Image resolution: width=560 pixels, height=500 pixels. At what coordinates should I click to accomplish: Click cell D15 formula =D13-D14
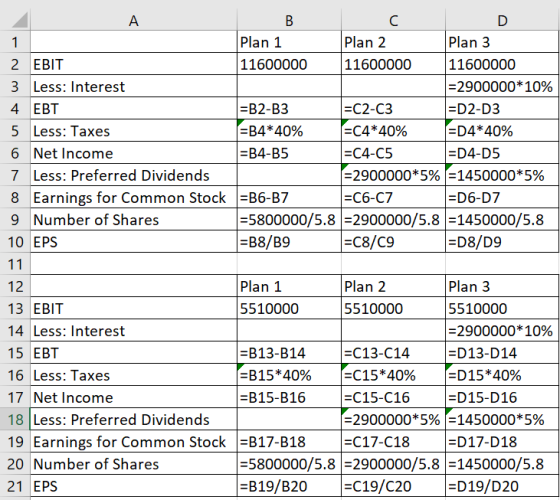pos(502,352)
